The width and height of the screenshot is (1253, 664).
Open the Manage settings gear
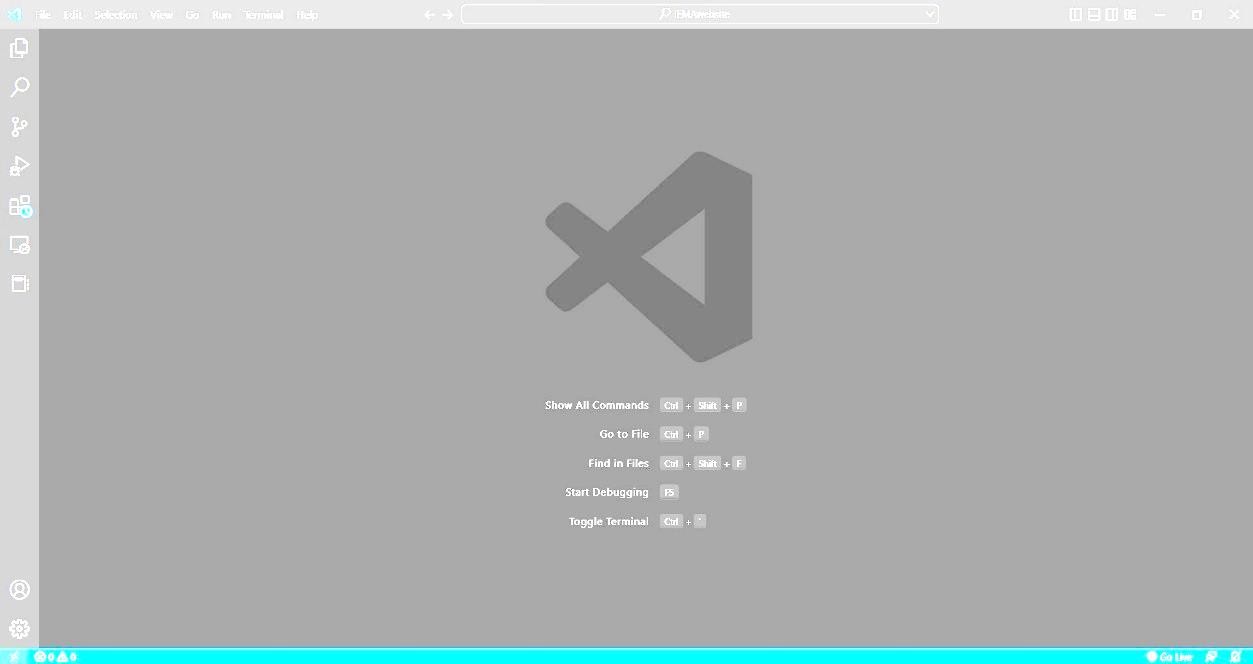point(19,629)
